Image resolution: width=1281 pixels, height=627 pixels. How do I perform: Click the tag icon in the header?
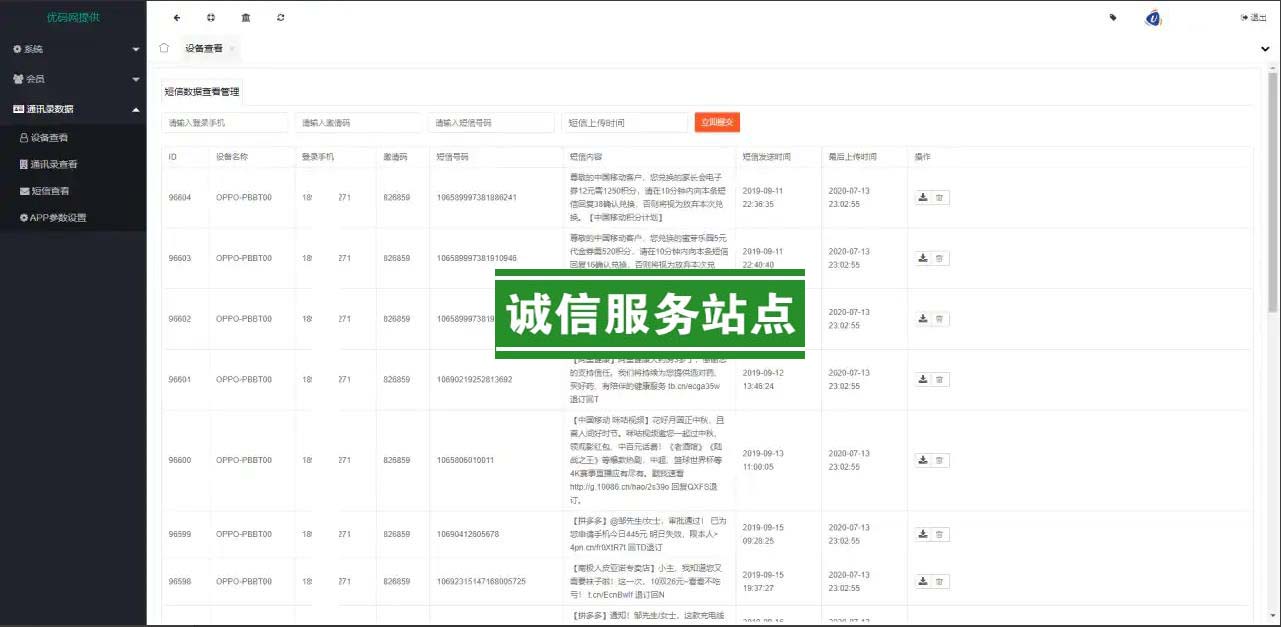point(1113,17)
